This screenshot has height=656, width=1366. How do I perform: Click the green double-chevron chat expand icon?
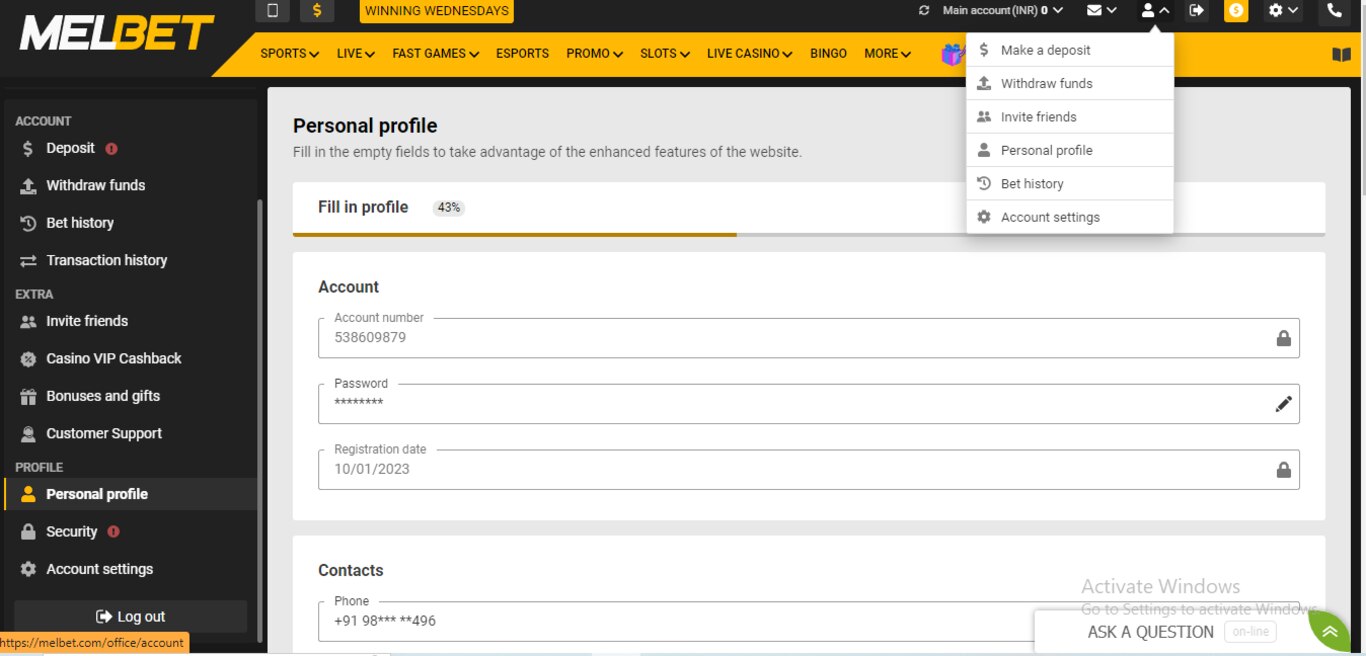pos(1329,632)
